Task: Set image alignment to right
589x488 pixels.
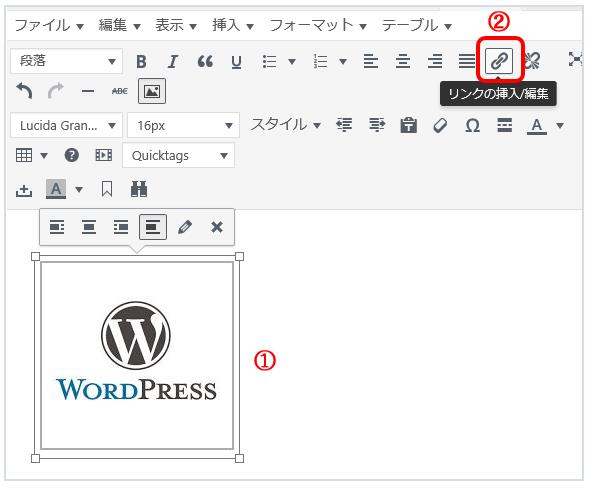Action: pos(121,227)
